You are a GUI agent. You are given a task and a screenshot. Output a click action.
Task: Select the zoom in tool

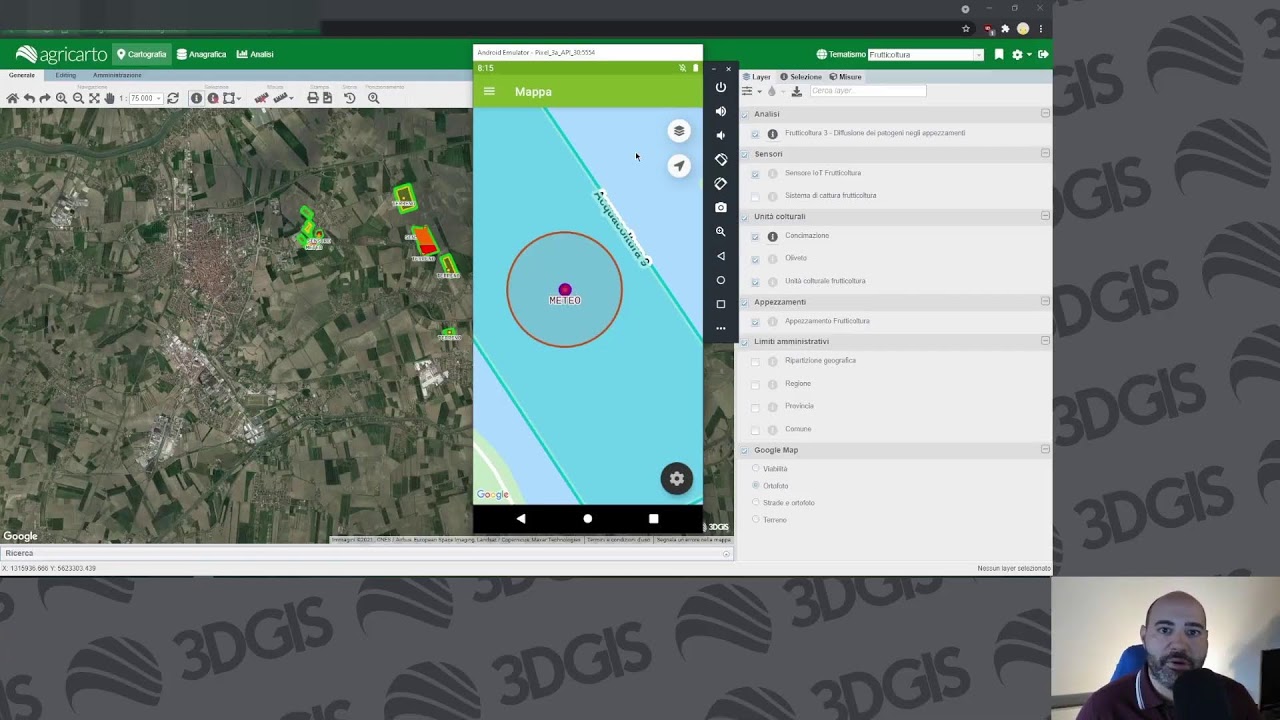(x=61, y=98)
